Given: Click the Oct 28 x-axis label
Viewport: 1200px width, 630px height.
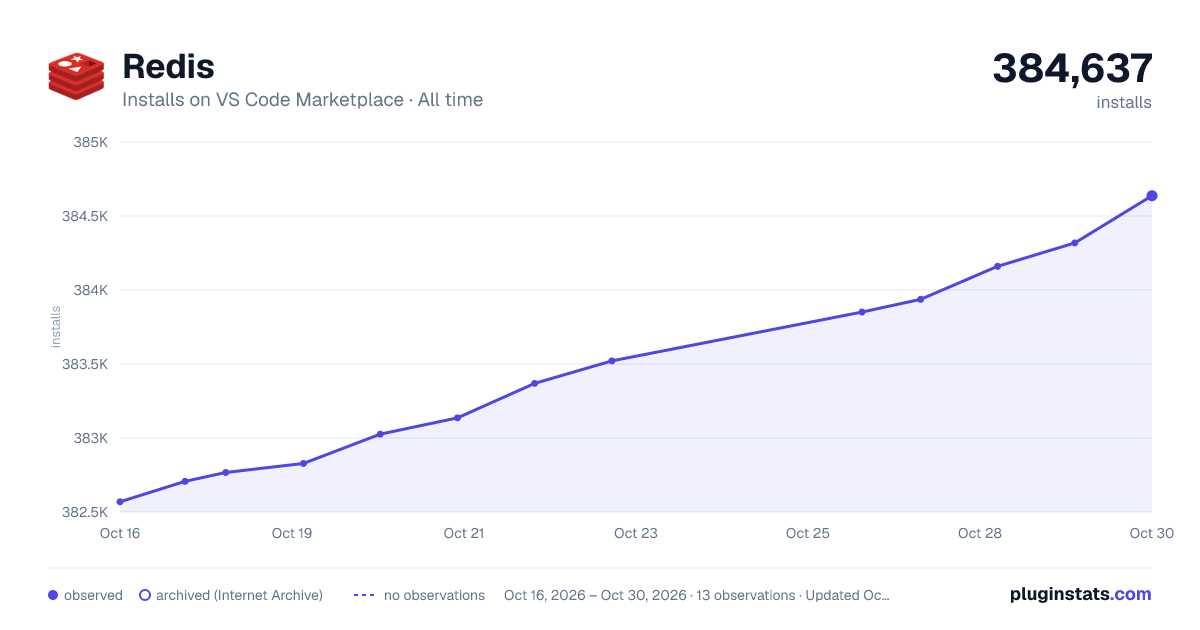Looking at the screenshot, I should (980, 533).
